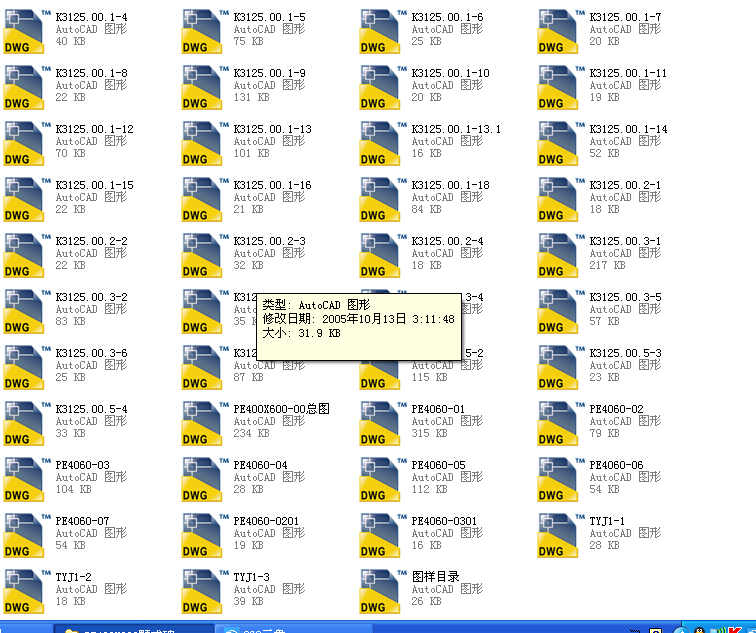Click the PE4060-05 file name
This screenshot has height=633, width=756.
click(x=438, y=465)
